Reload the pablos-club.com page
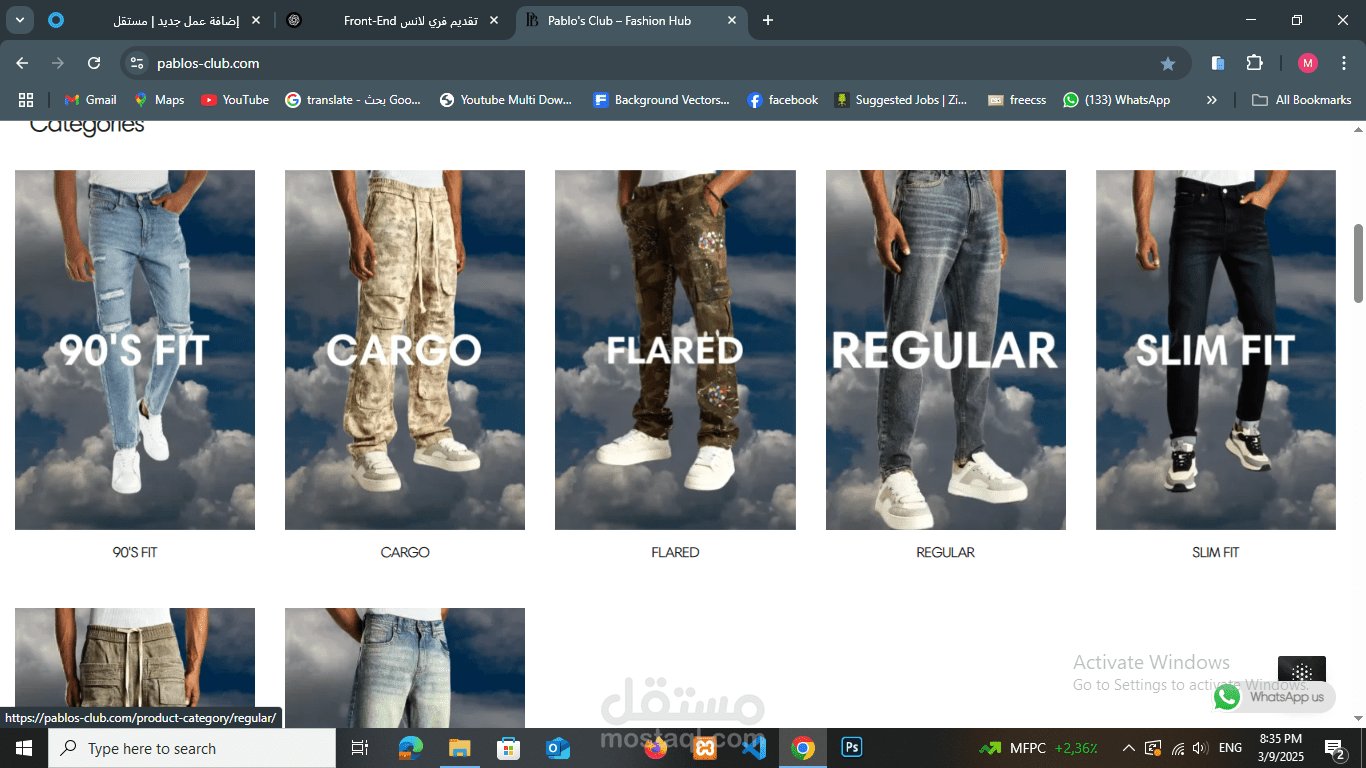This screenshot has height=768, width=1366. [94, 63]
